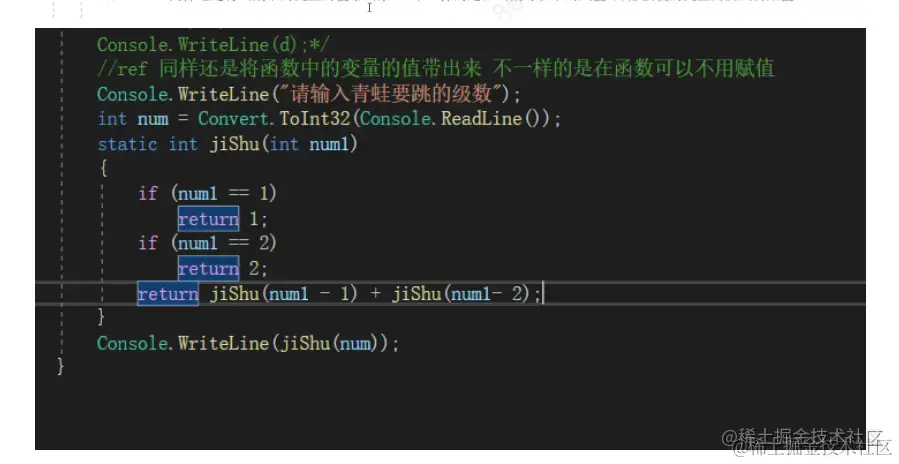Click the "if (num1 == 2)" line
This screenshot has height=464, width=899.
point(208,243)
